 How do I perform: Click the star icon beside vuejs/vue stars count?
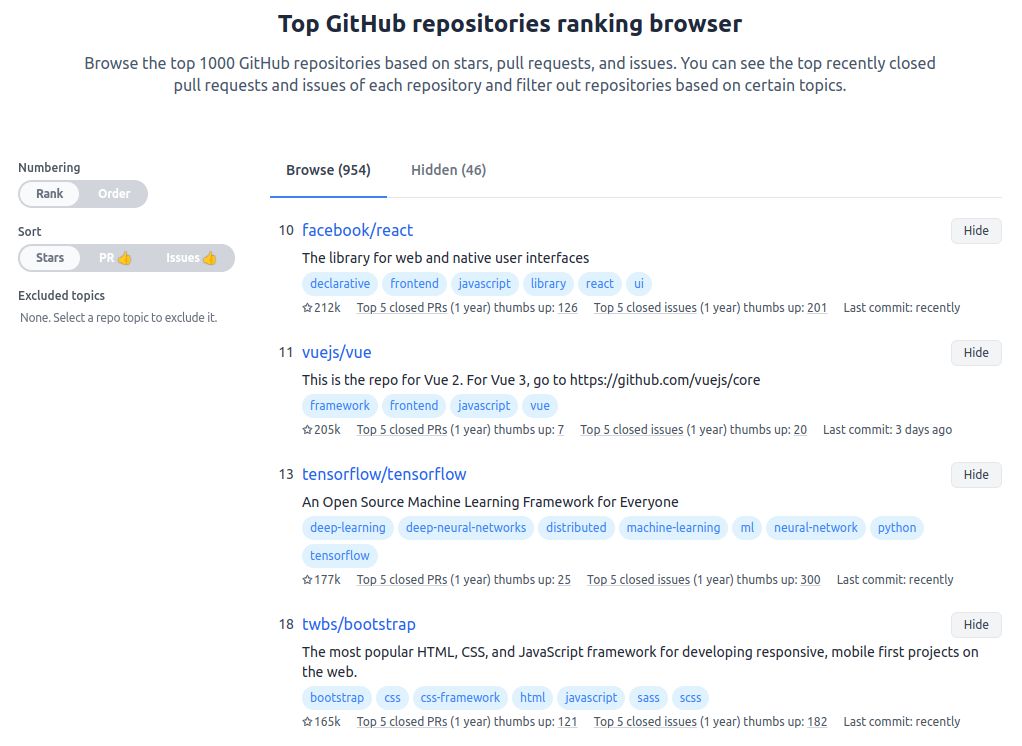(x=306, y=429)
